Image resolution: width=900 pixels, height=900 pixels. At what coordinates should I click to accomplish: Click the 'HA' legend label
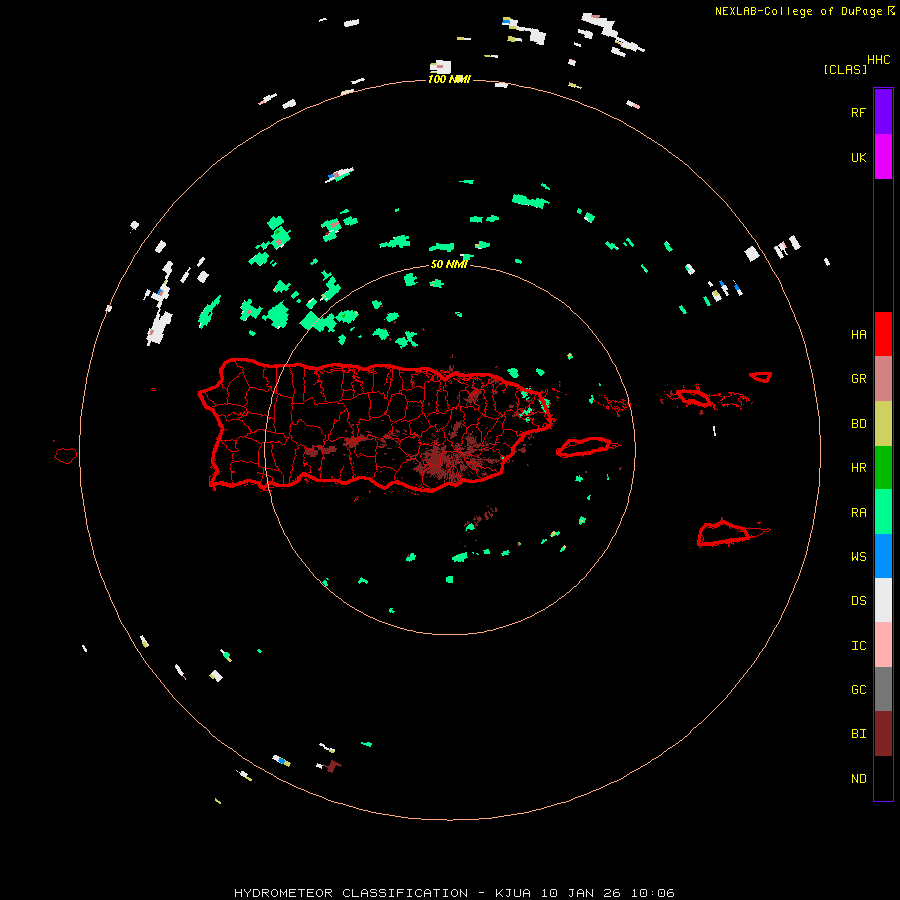click(x=858, y=335)
